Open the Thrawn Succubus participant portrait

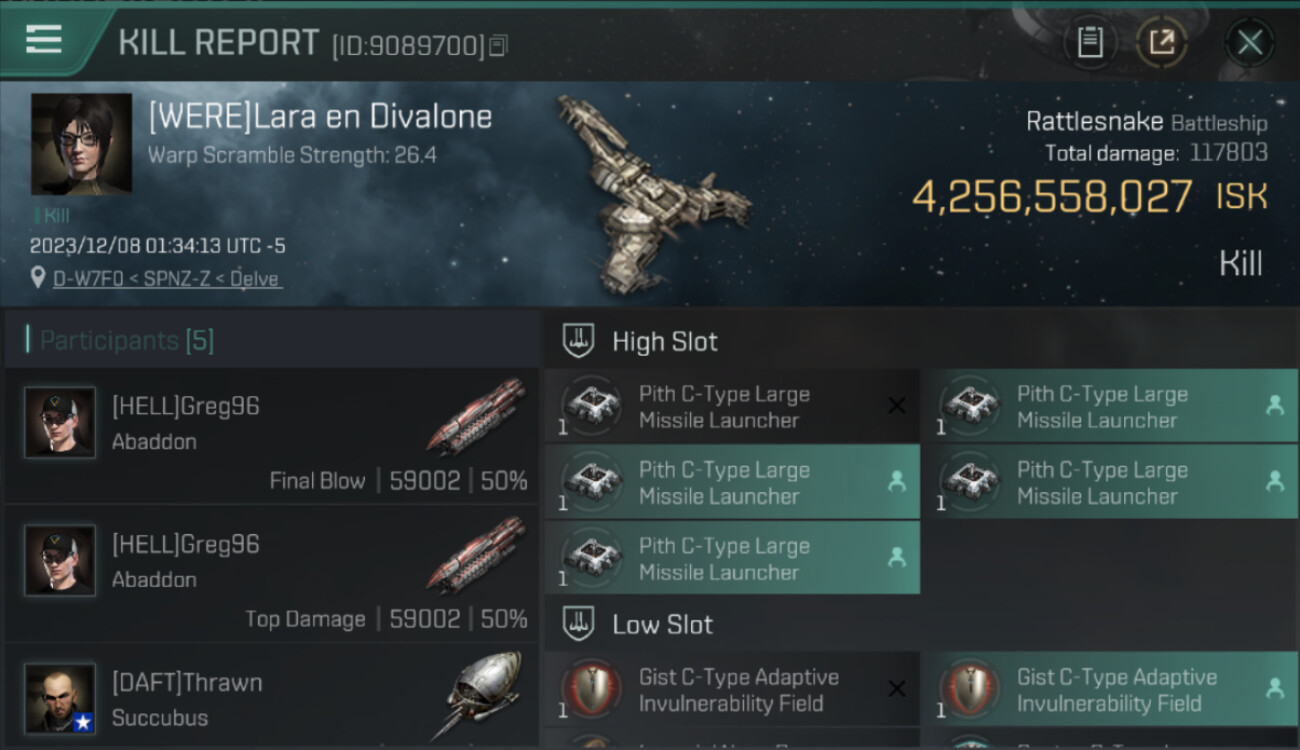coord(60,698)
